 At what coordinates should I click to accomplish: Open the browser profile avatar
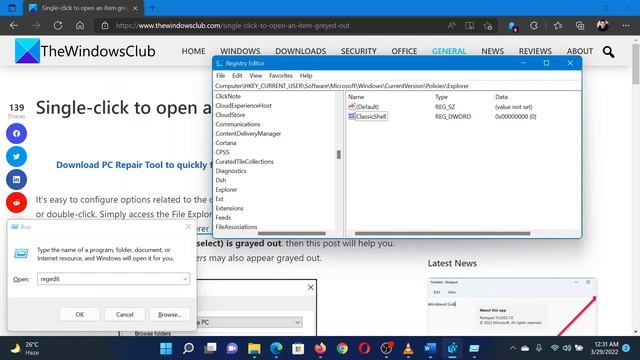tap(603, 25)
